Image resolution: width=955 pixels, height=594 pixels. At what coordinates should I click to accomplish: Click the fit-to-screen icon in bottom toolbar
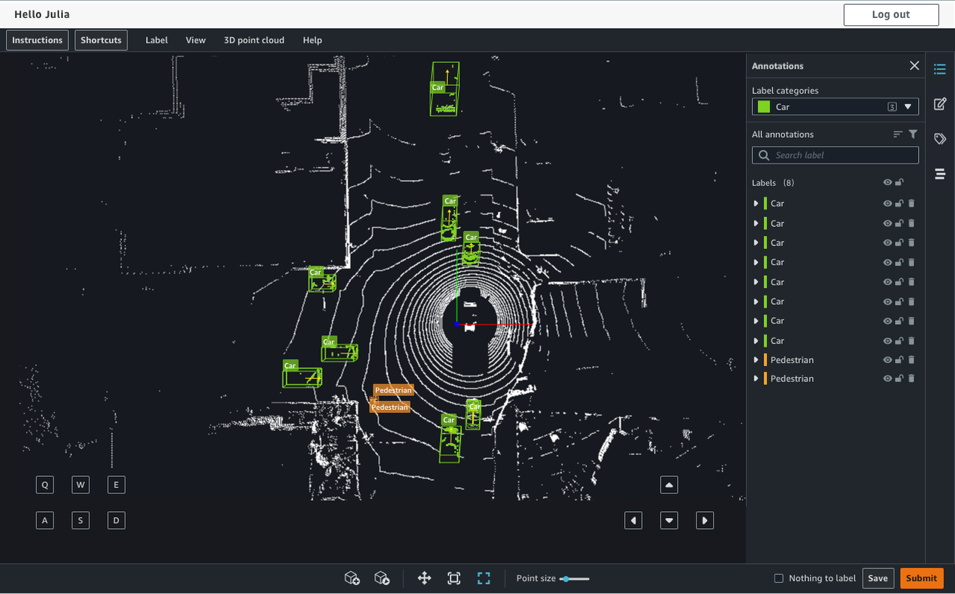[454, 578]
